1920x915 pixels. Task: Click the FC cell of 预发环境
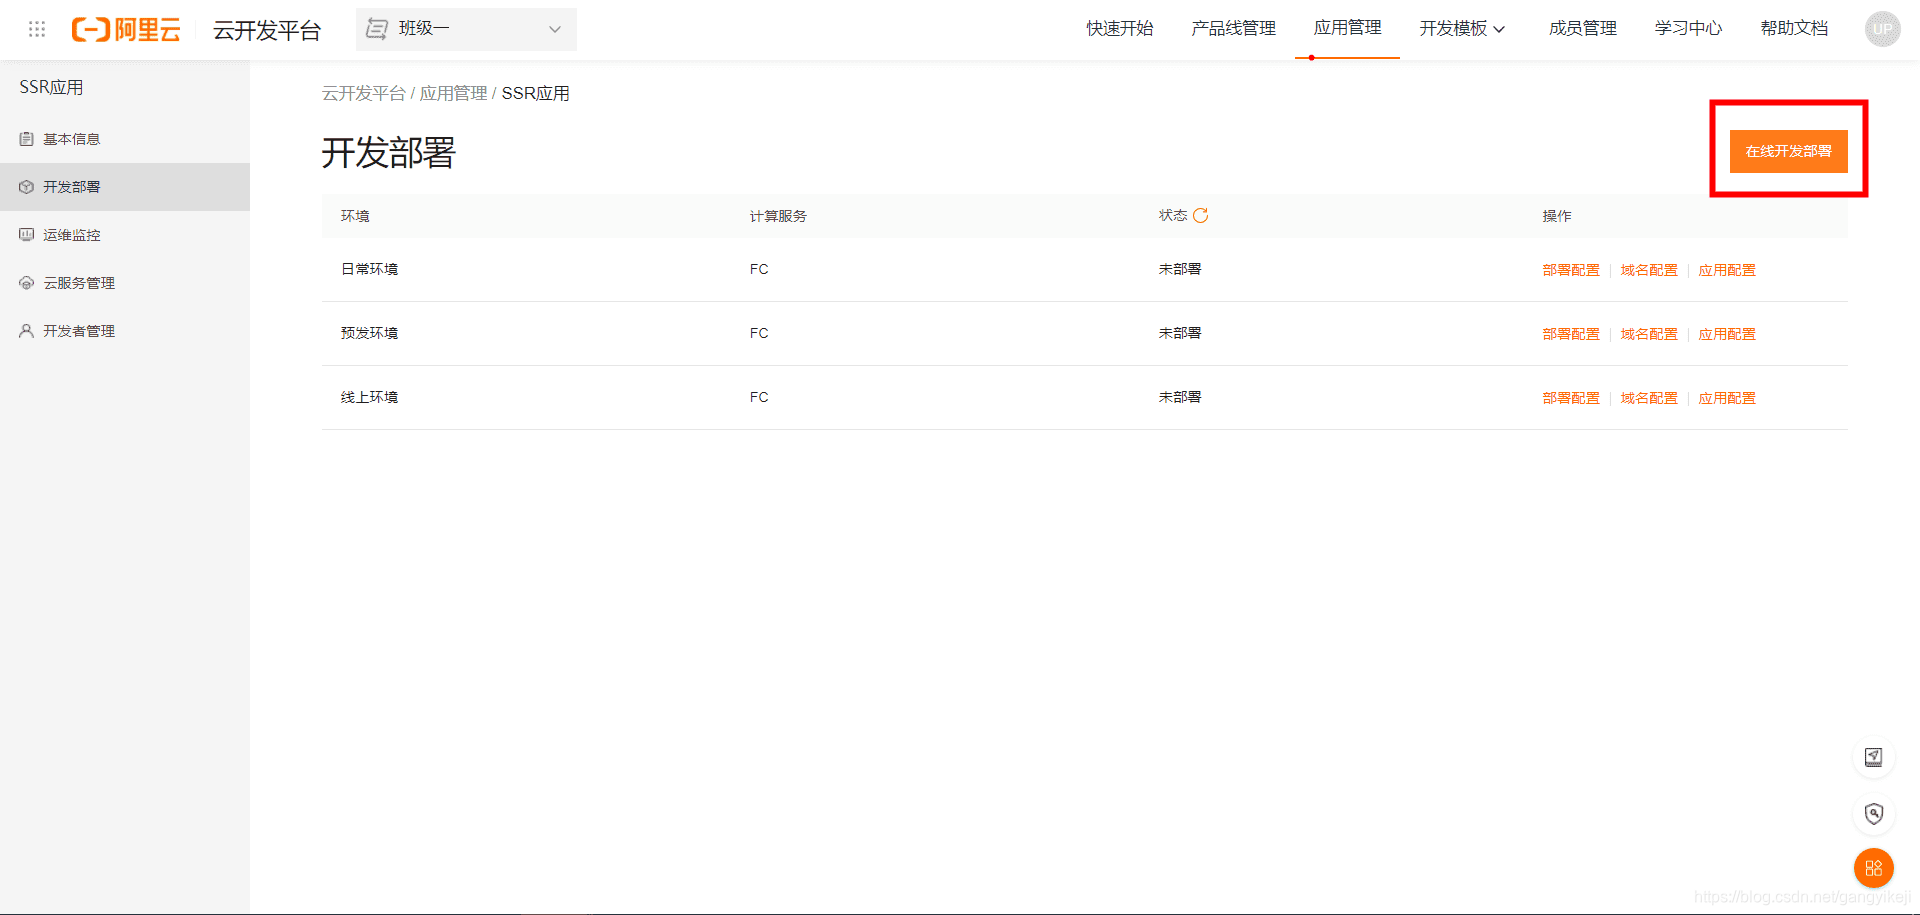759,333
